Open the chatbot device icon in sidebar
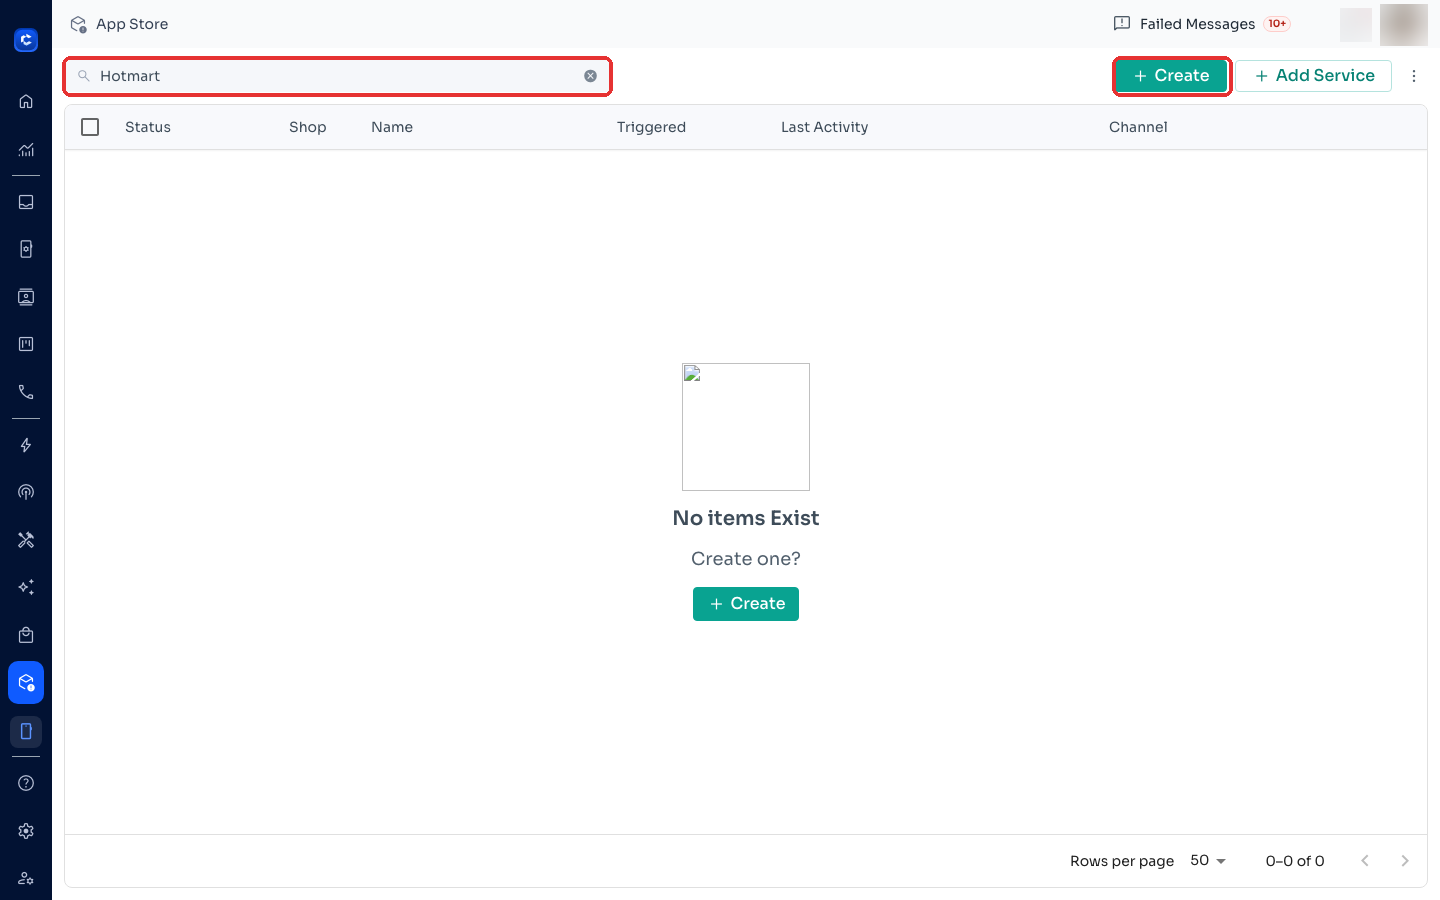This screenshot has height=900, width=1440. click(26, 249)
